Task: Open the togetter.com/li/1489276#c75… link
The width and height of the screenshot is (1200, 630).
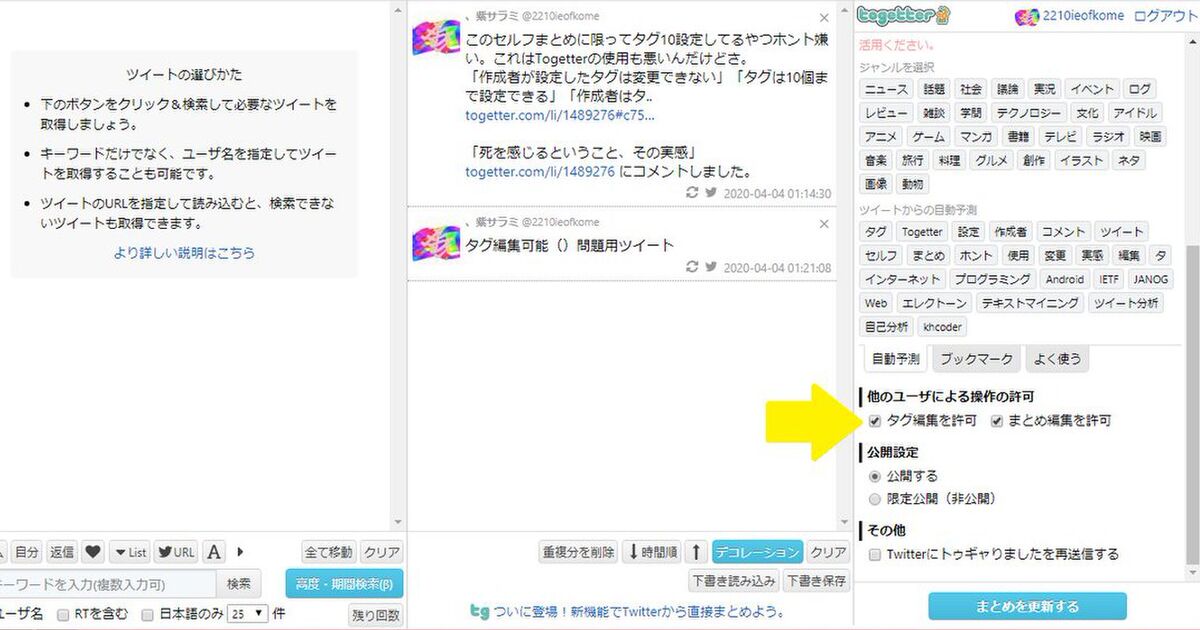Action: click(x=560, y=115)
